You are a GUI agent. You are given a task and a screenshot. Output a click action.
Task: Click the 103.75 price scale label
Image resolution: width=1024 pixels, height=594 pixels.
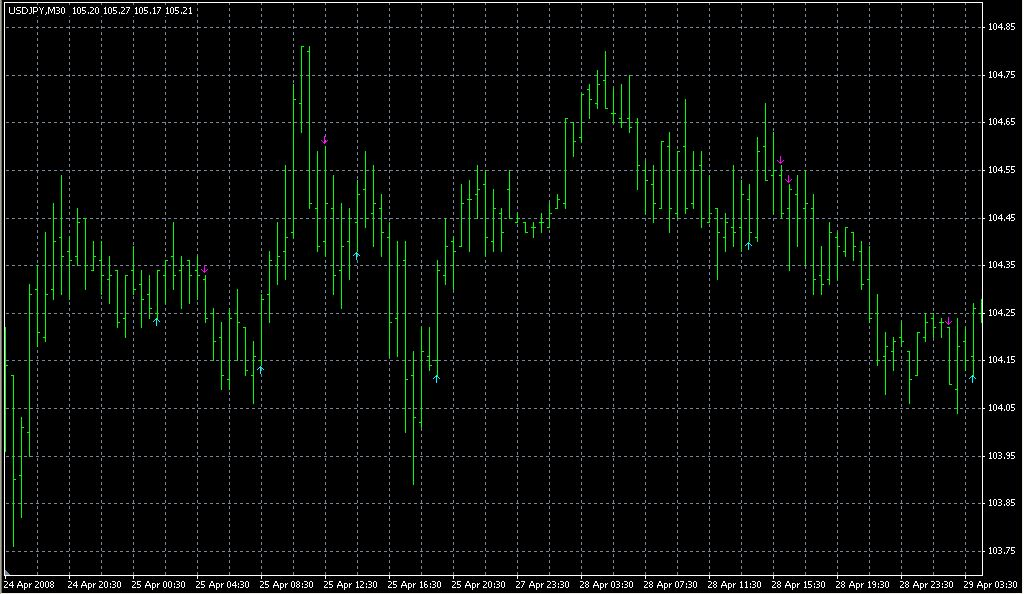tap(1002, 551)
